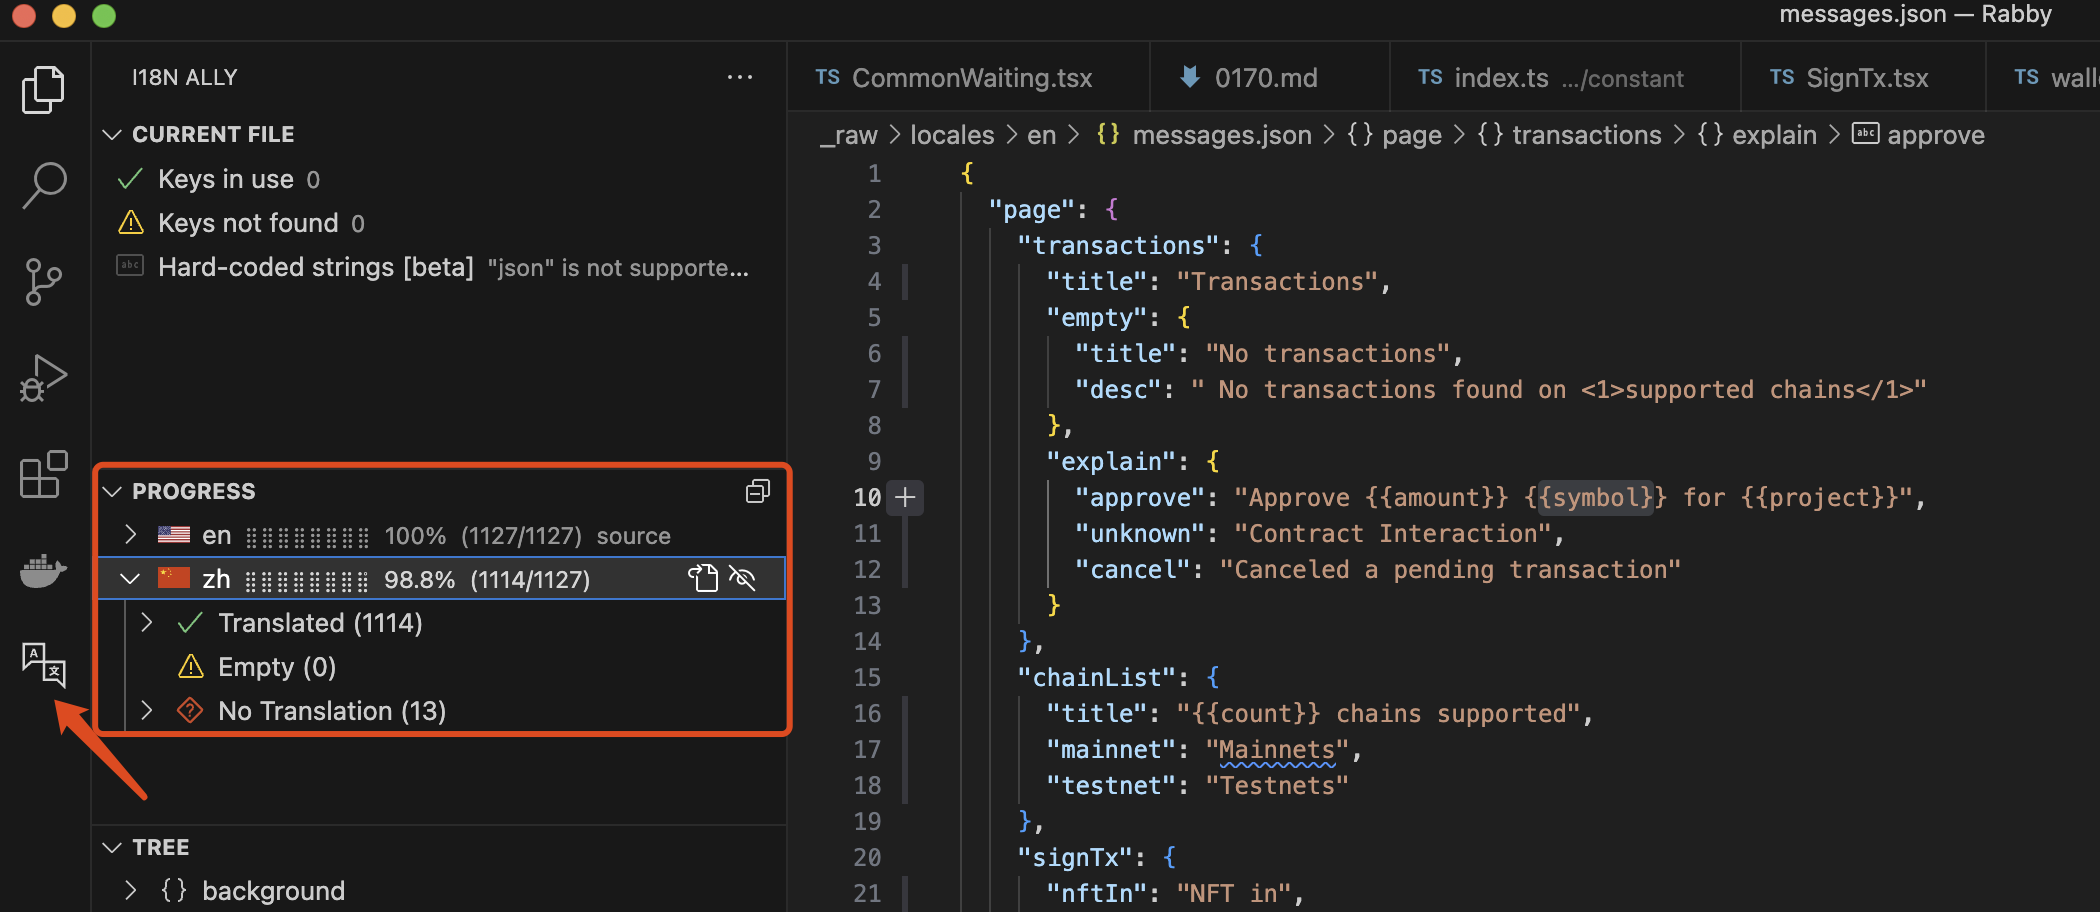Open the I18N ALLY panel more actions menu
Viewport: 2100px width, 912px height.
tap(740, 77)
